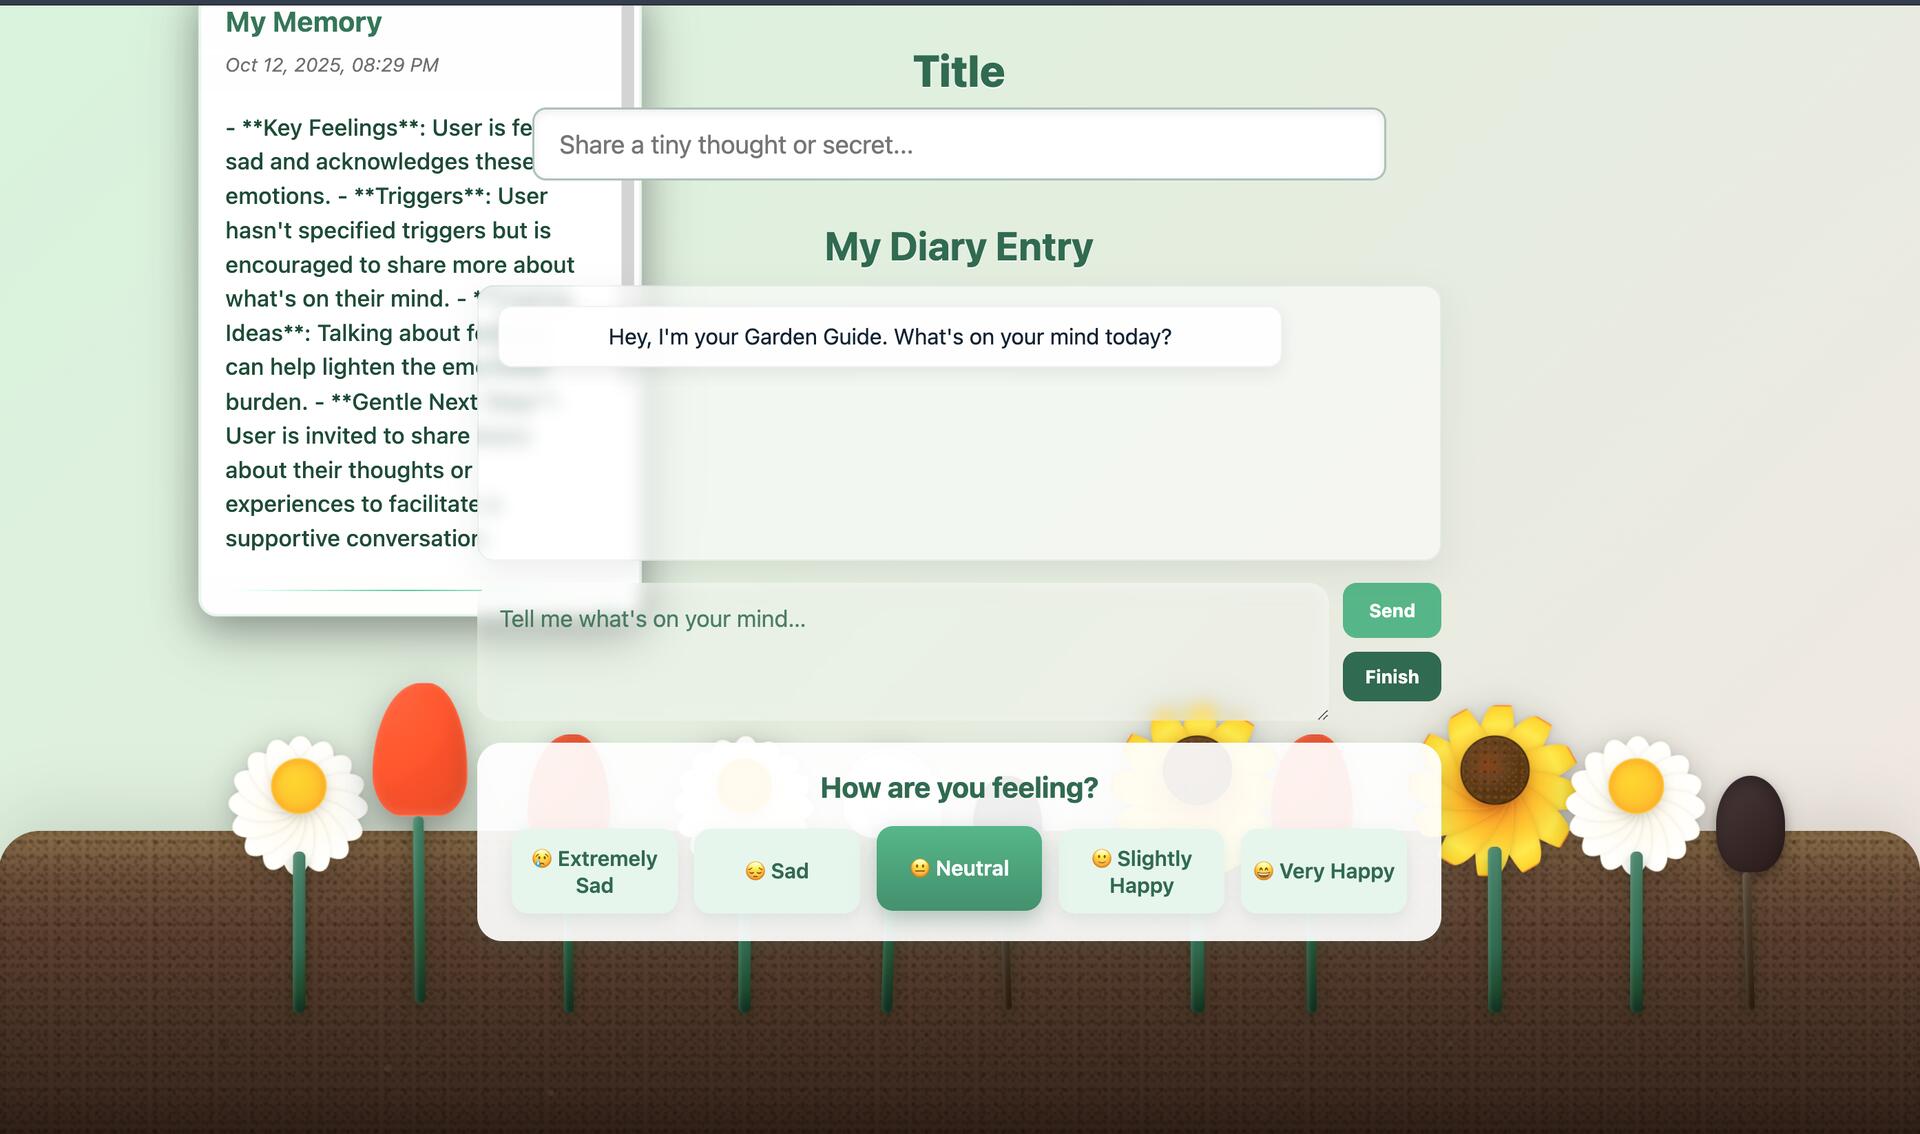Click the crying emoji on Extremely Sad

(x=542, y=858)
